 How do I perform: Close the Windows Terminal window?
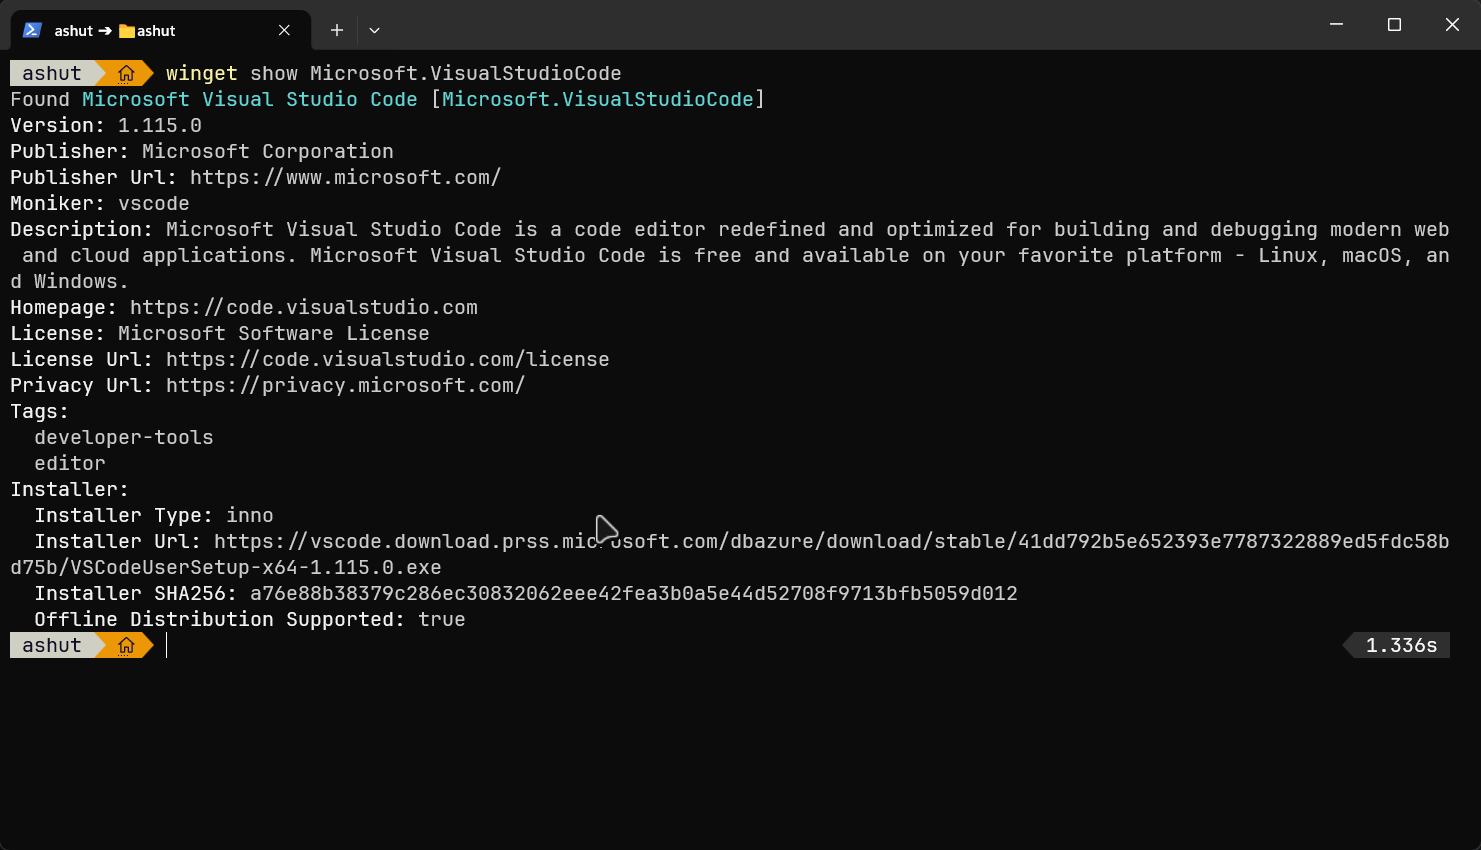click(x=1452, y=24)
